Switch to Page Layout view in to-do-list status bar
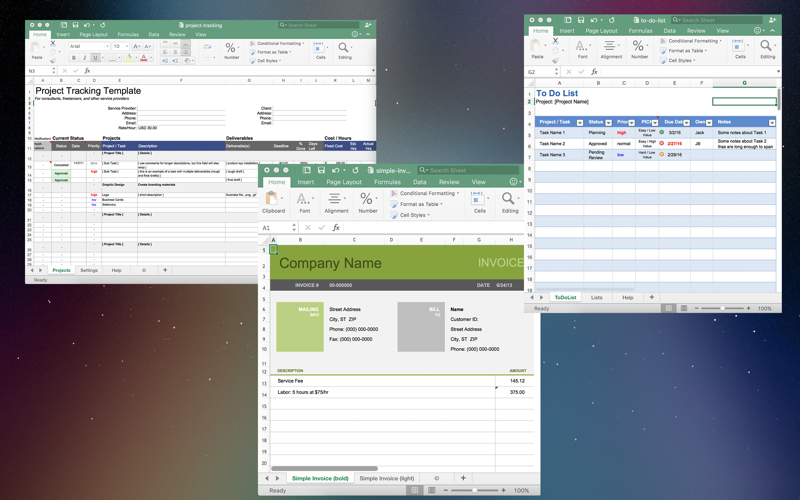Screen dimensions: 800x500 coord(684,308)
